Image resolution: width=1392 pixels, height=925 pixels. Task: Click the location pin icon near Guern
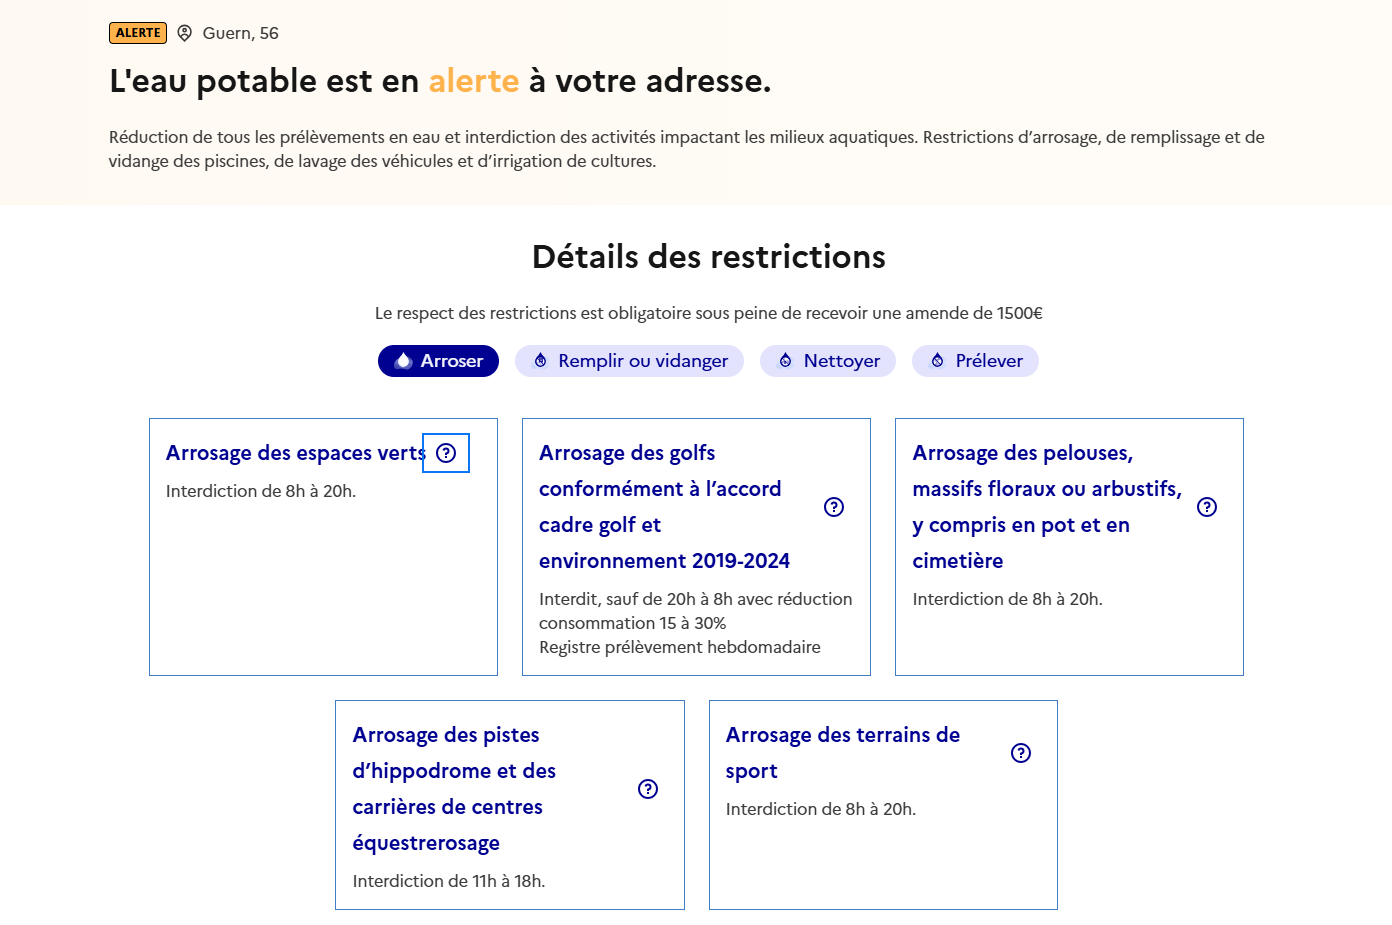(x=185, y=33)
